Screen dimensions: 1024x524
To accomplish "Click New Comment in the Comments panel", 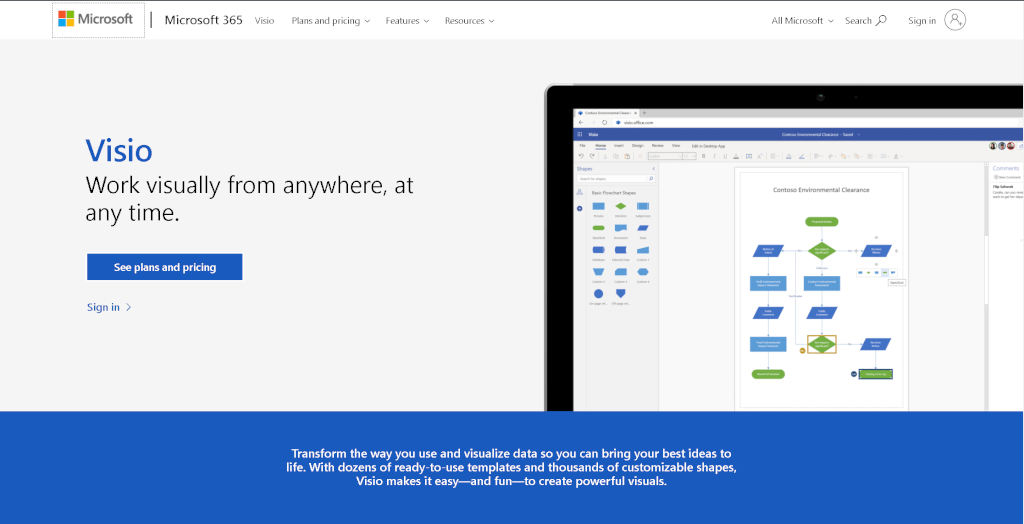I will (x=1007, y=177).
